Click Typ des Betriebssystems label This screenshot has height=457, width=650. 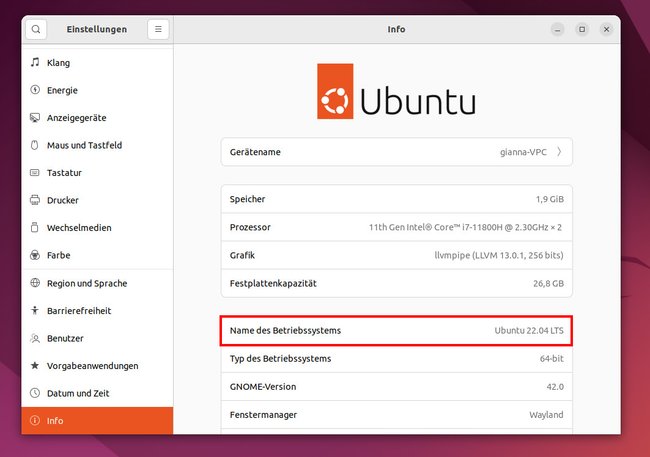pos(280,359)
